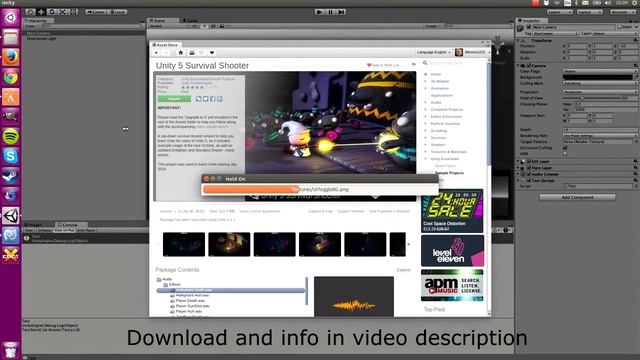Toggle the HDR checkbox
The image size is (640, 360).
click(x=565, y=154)
